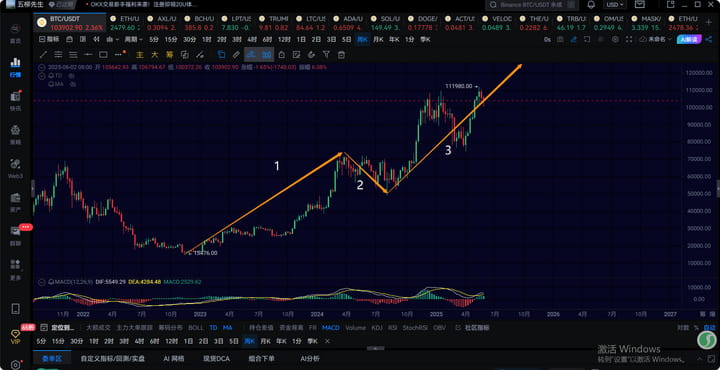Open the 行情 market sidebar item
720x370 pixels.
16,67
